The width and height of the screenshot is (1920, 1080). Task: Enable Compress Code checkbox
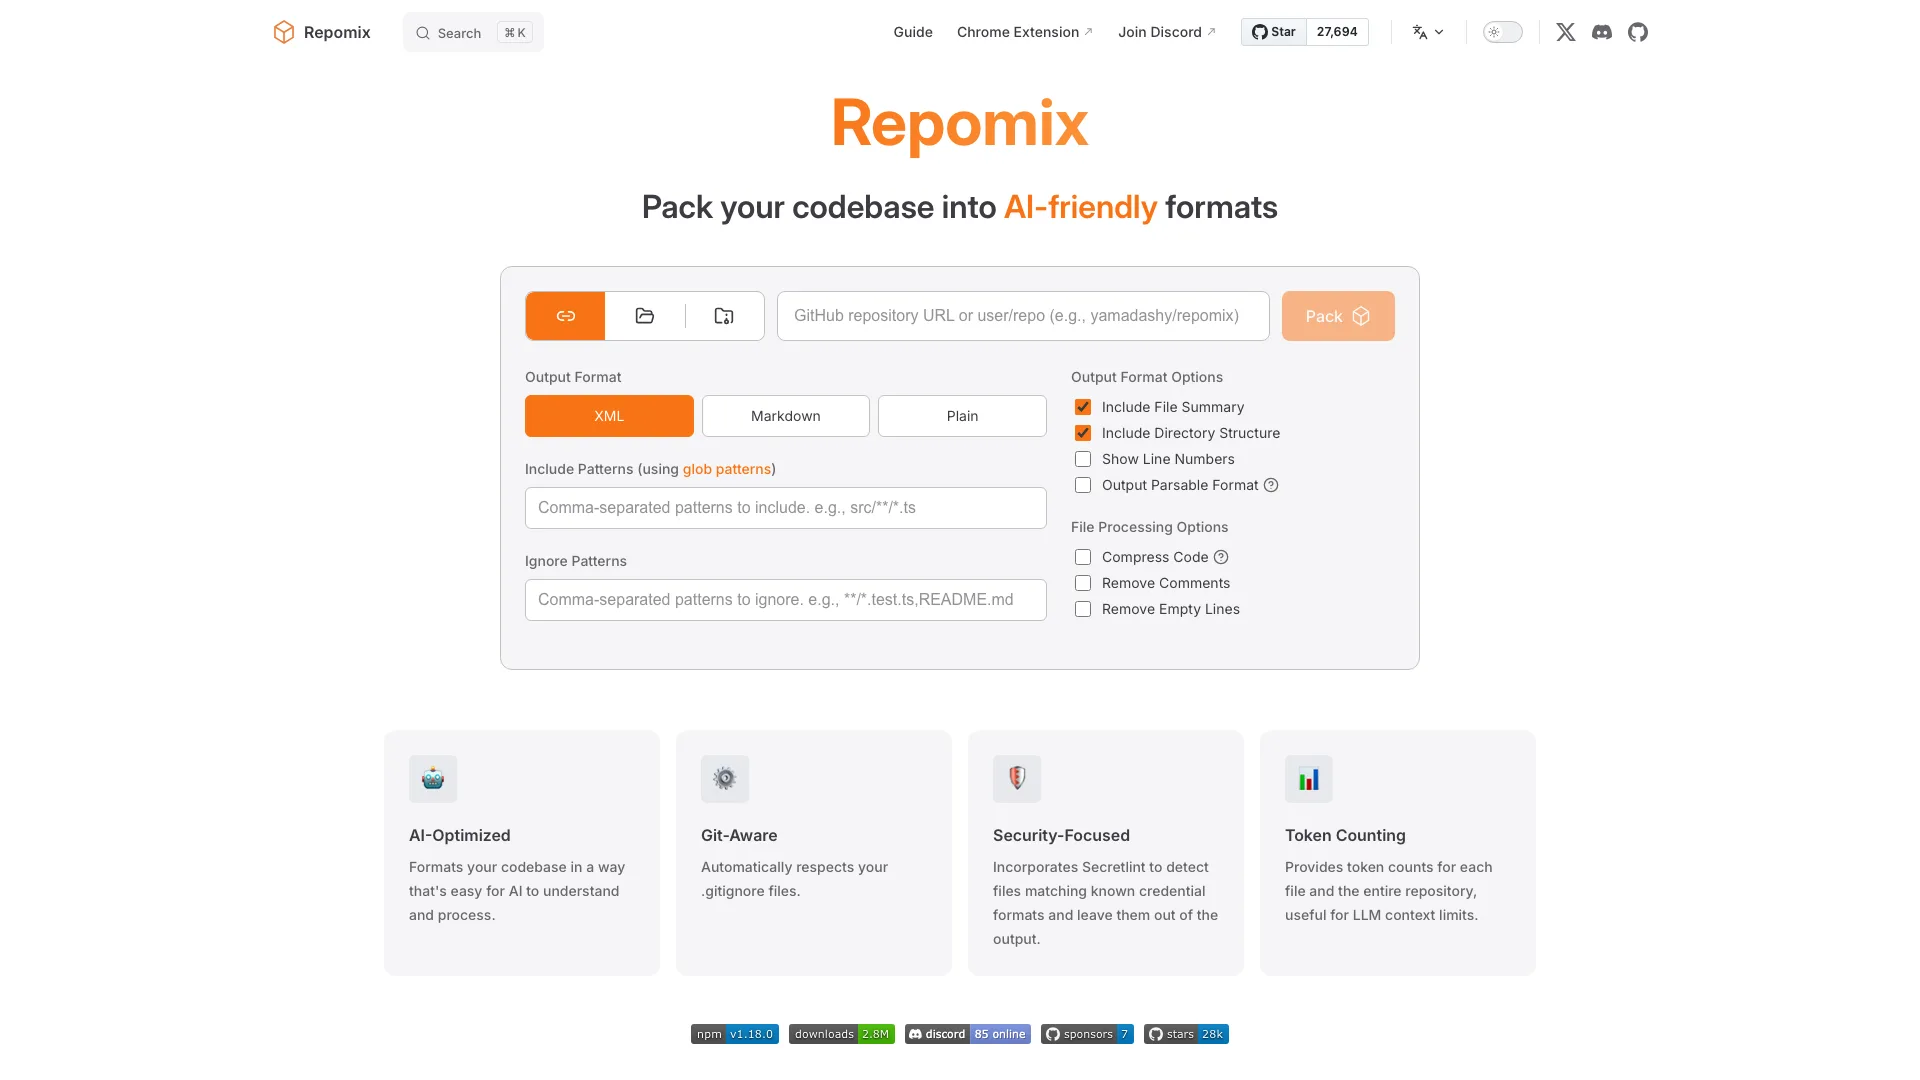[x=1083, y=557]
